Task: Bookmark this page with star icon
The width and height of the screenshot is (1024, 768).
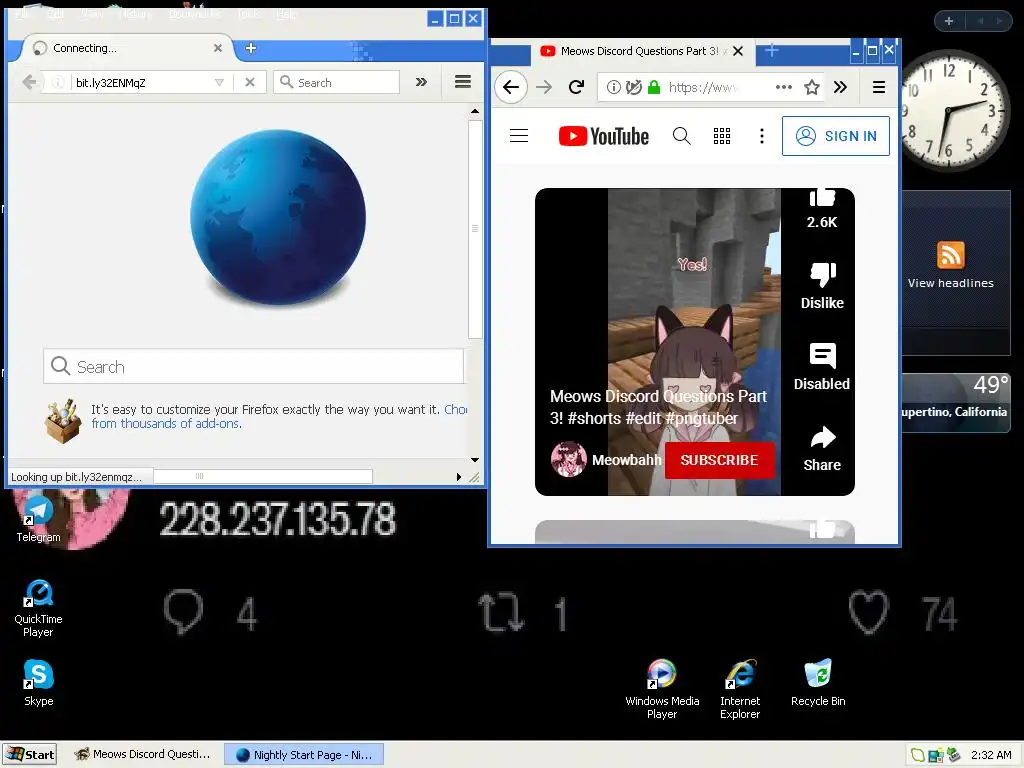Action: click(x=812, y=87)
